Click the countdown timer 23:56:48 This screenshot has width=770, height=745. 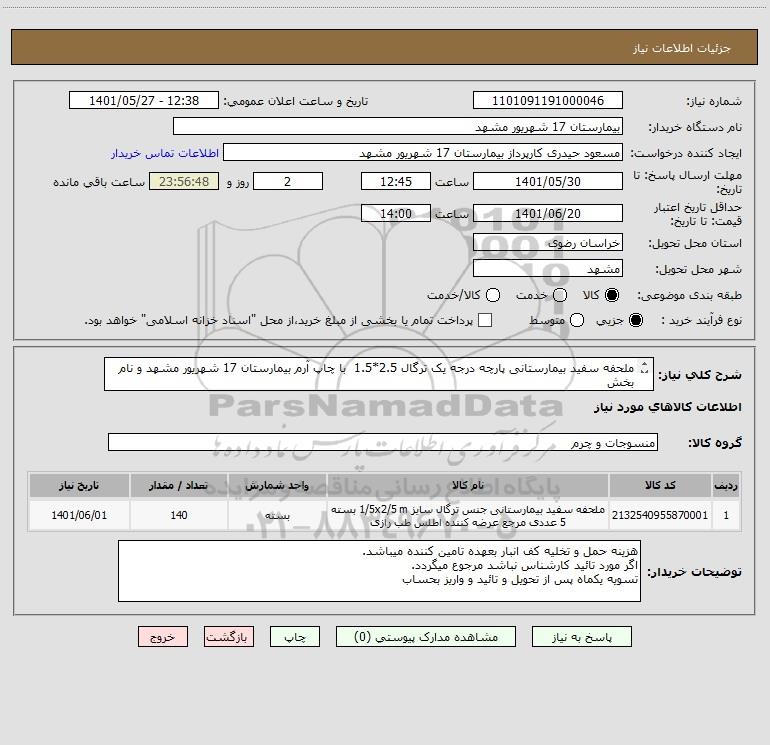(184, 181)
